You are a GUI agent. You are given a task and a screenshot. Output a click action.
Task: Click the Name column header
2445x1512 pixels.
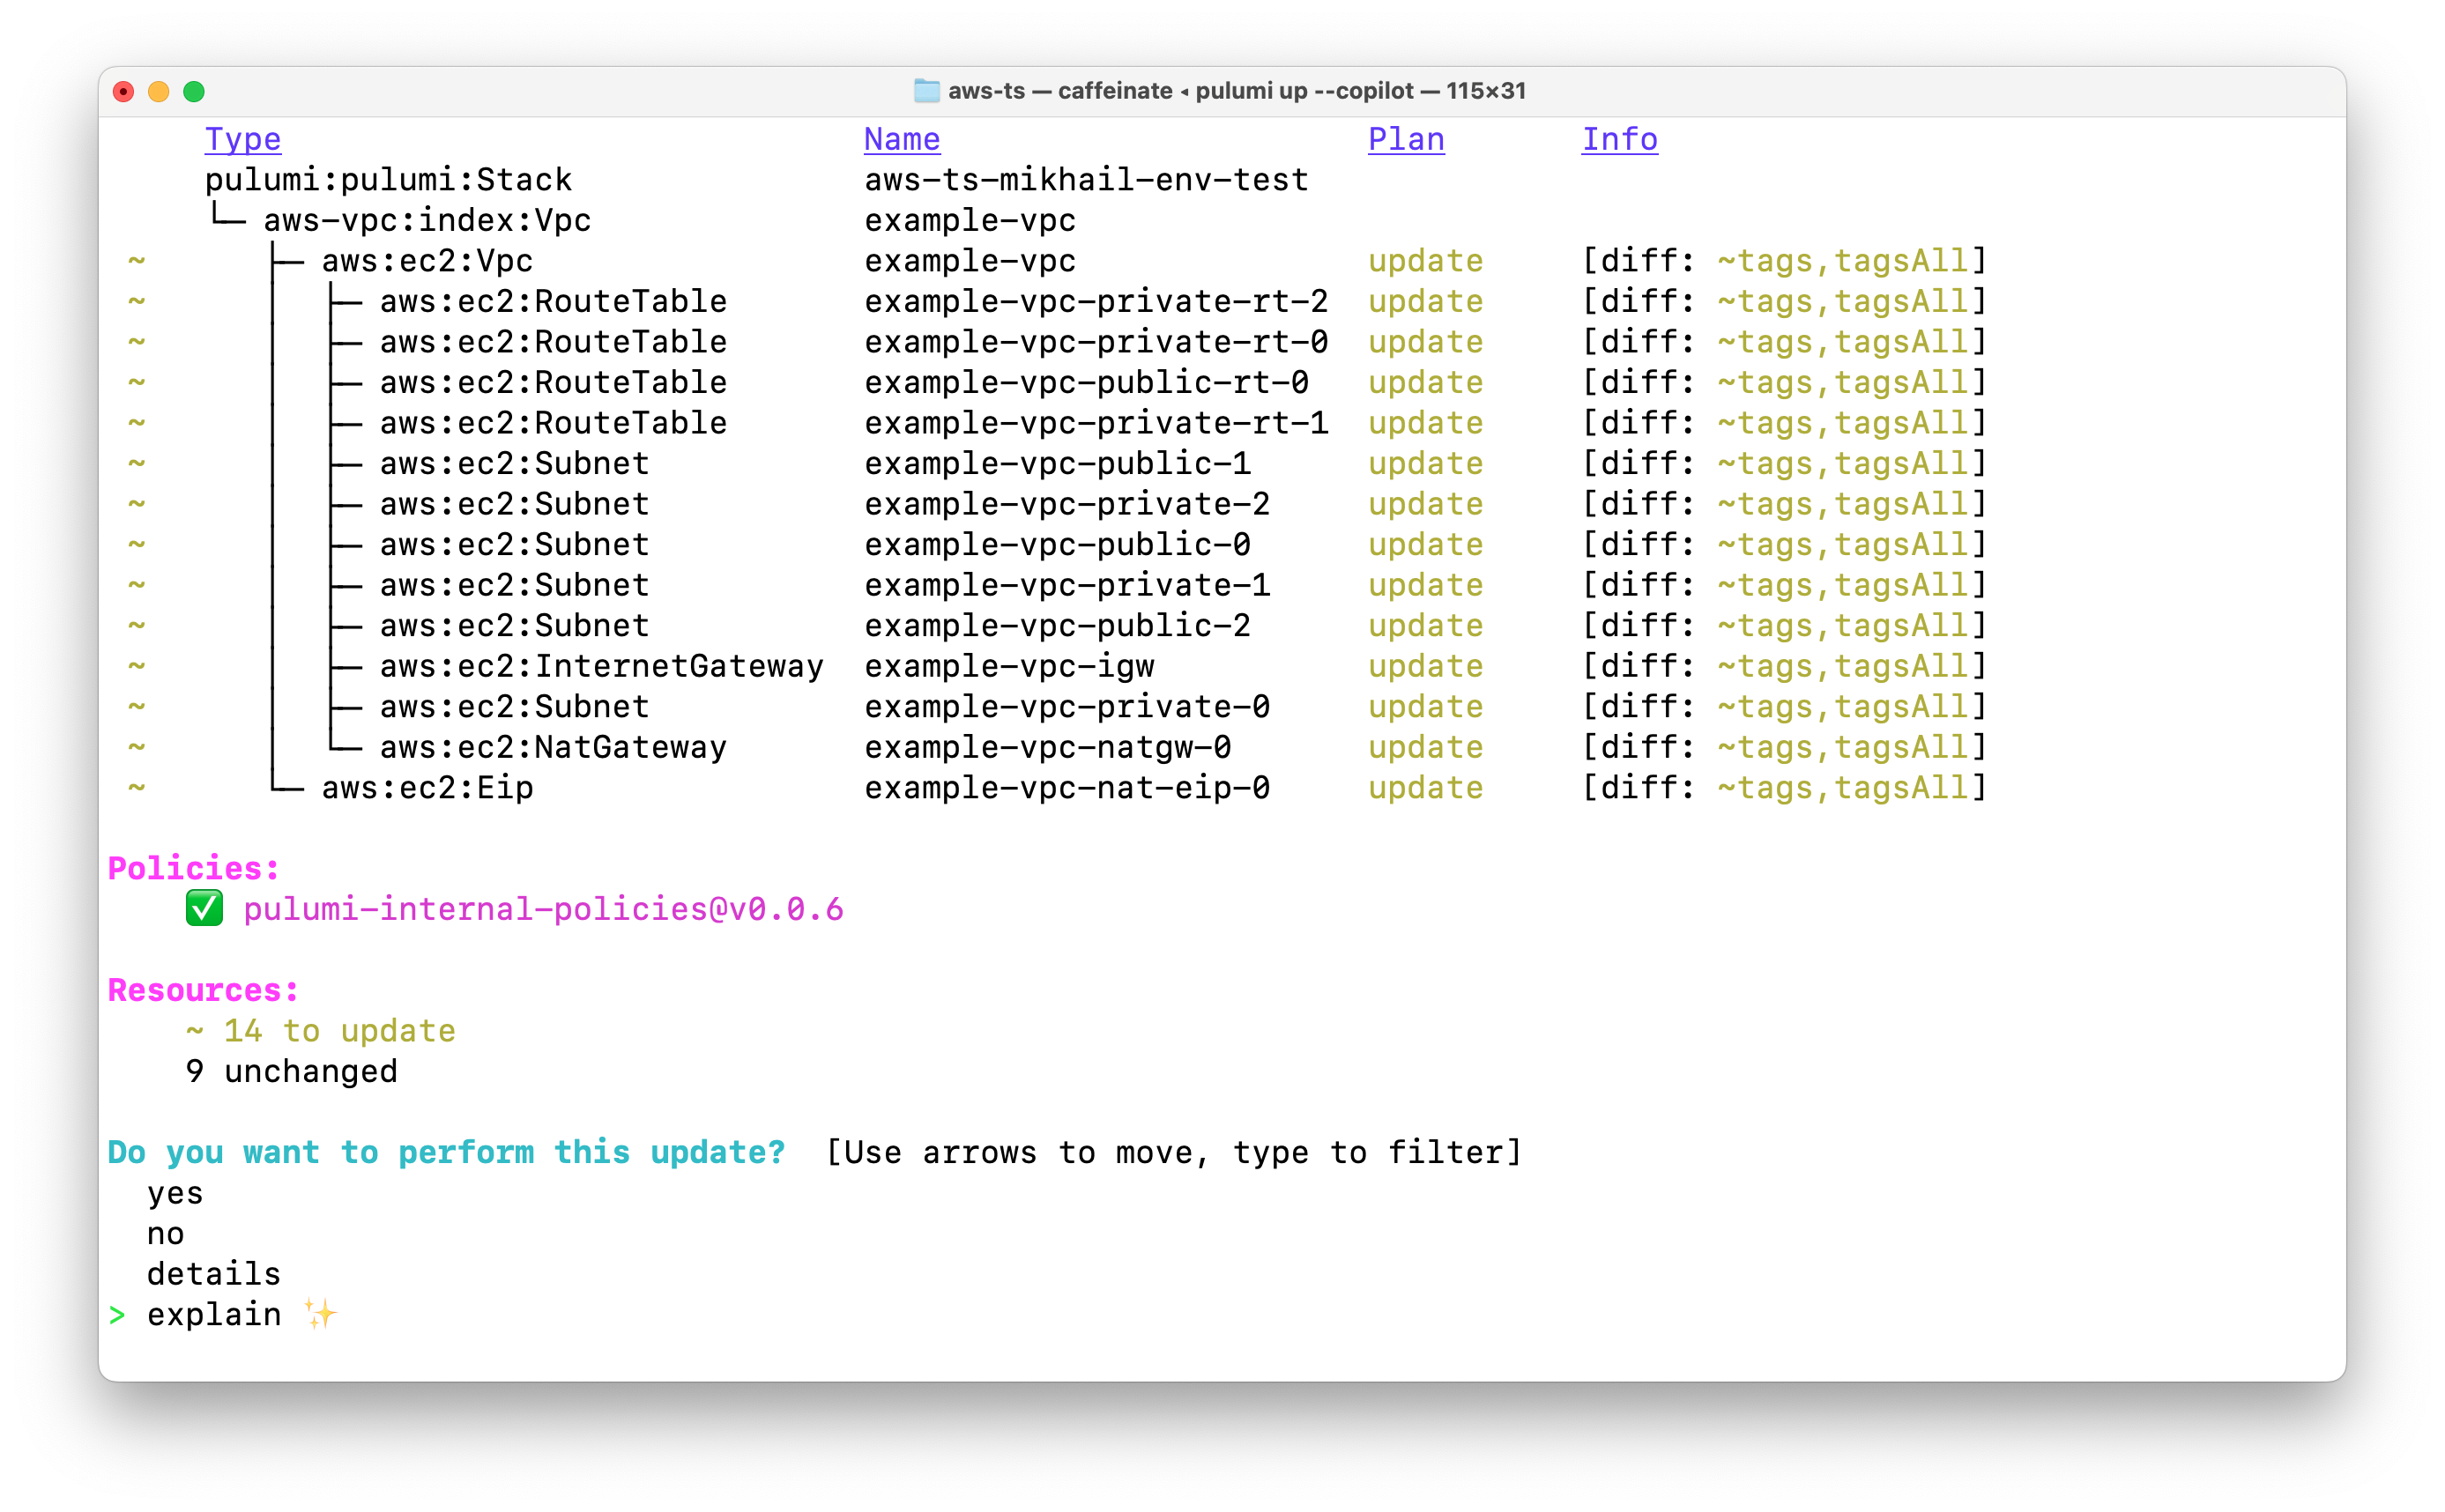tap(902, 140)
